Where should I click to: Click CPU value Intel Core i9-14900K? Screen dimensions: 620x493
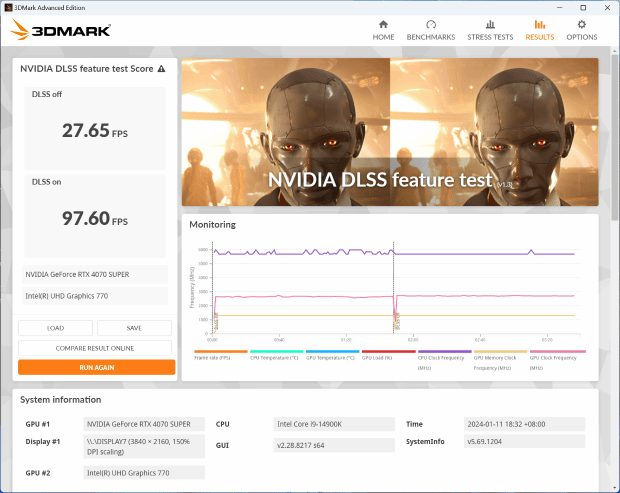coord(334,424)
